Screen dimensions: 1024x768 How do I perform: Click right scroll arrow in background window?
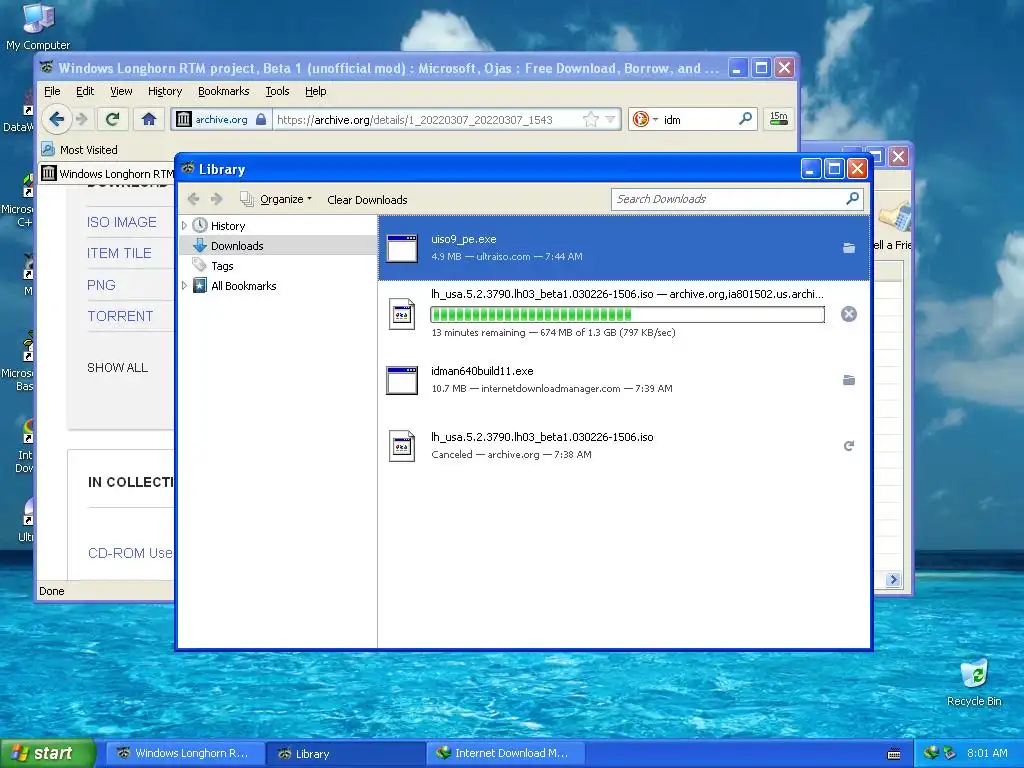pyautogui.click(x=893, y=579)
